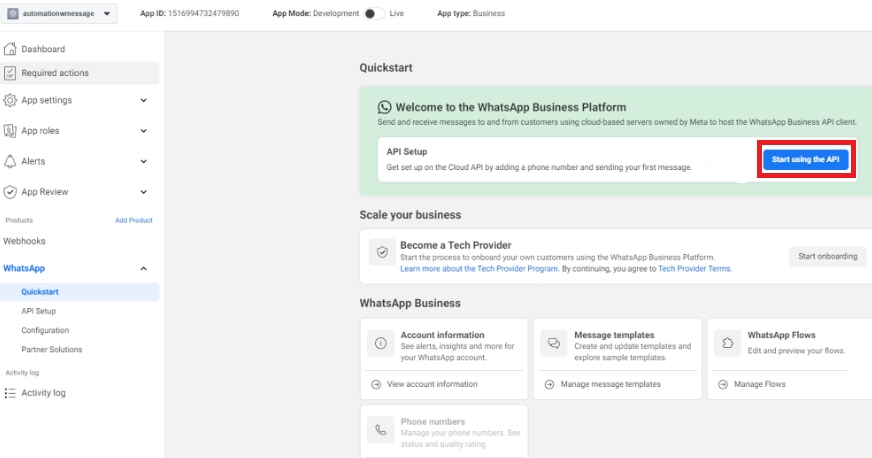The height and width of the screenshot is (458, 872).
Task: Open Webhooks product page
Action: point(24,241)
